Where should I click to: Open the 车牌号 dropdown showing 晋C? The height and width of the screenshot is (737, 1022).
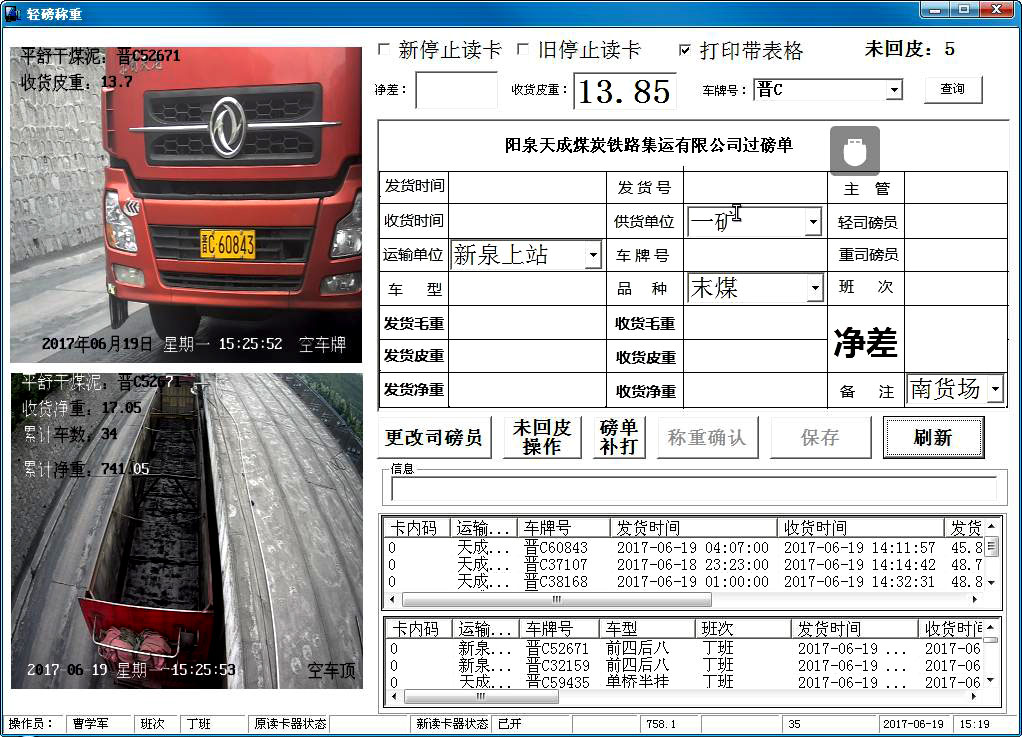point(893,90)
